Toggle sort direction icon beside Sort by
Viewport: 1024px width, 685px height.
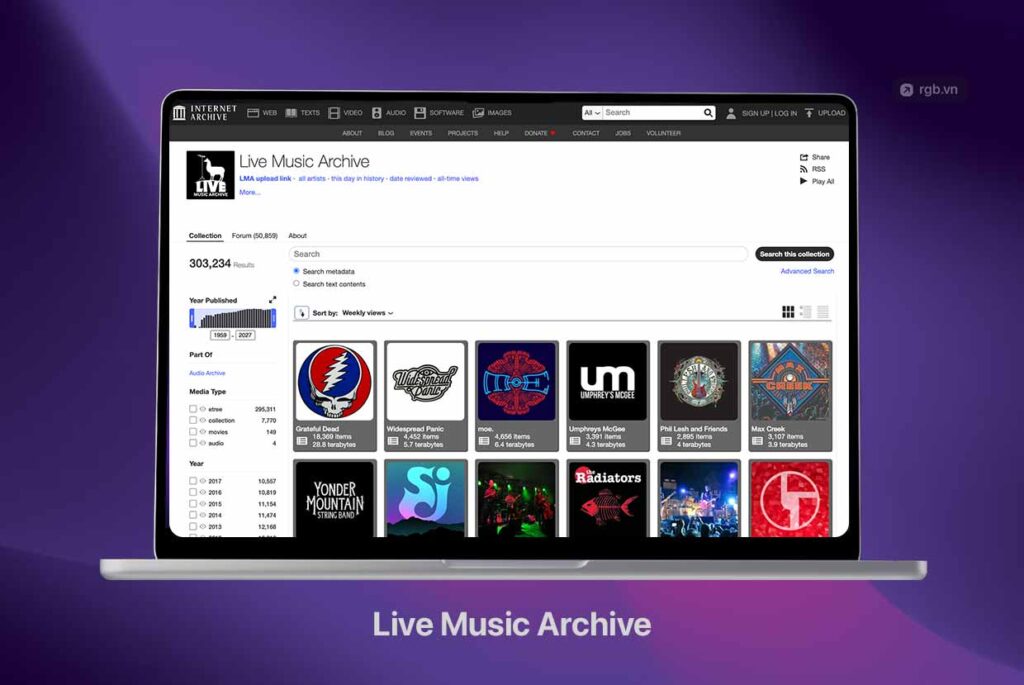[301, 313]
